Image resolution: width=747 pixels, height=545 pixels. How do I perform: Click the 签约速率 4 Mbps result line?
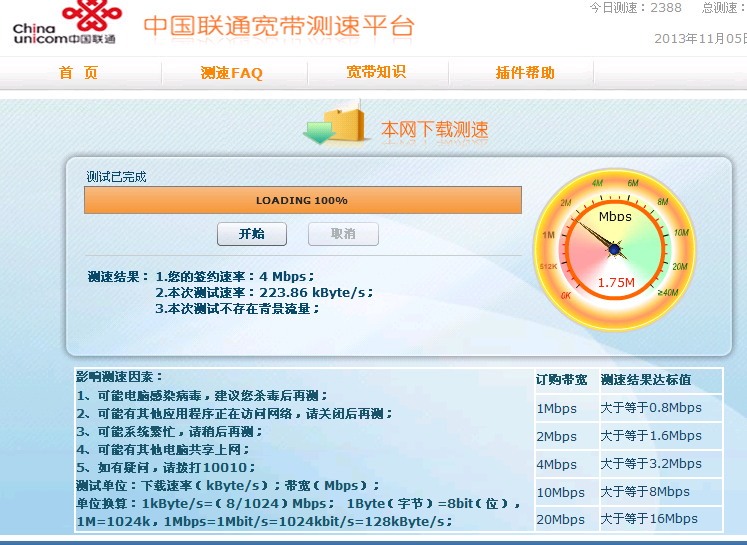[235, 277]
